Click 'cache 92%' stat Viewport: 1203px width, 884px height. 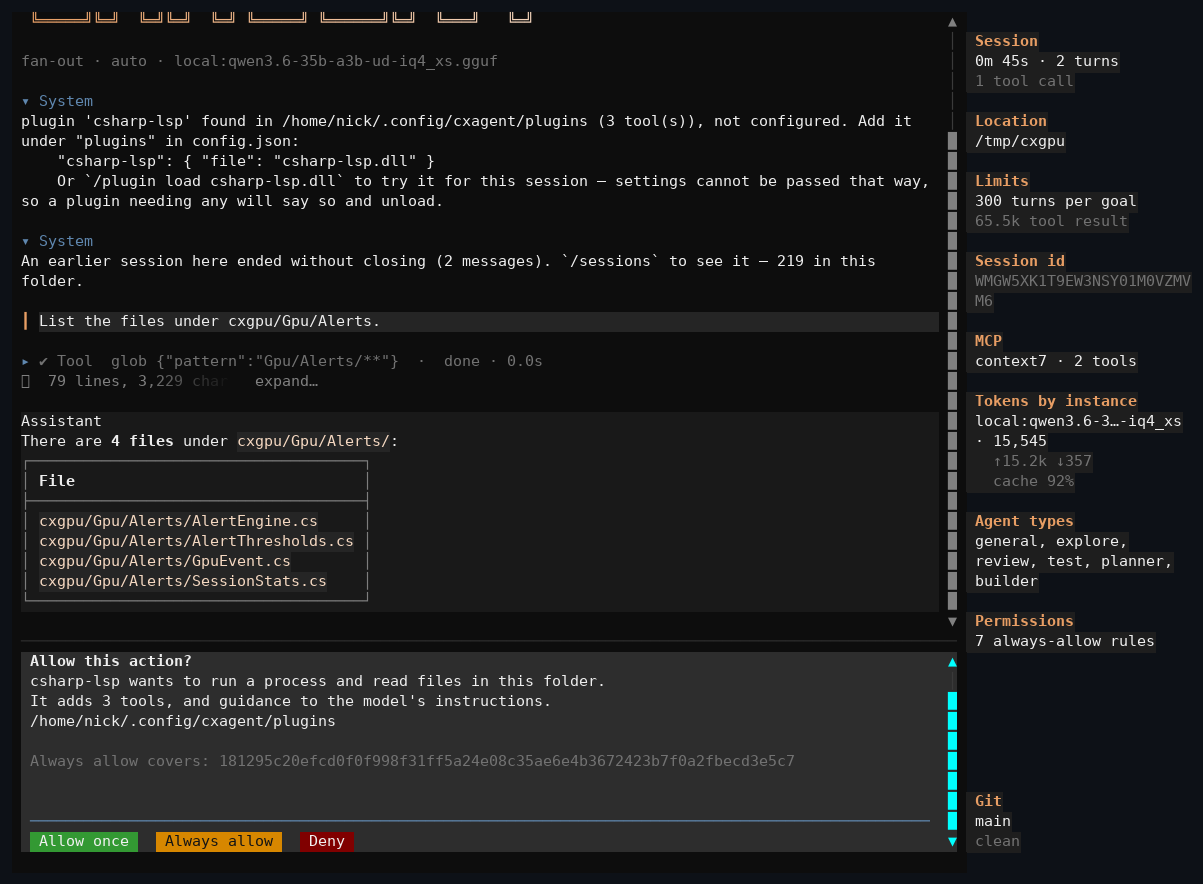(x=1033, y=481)
